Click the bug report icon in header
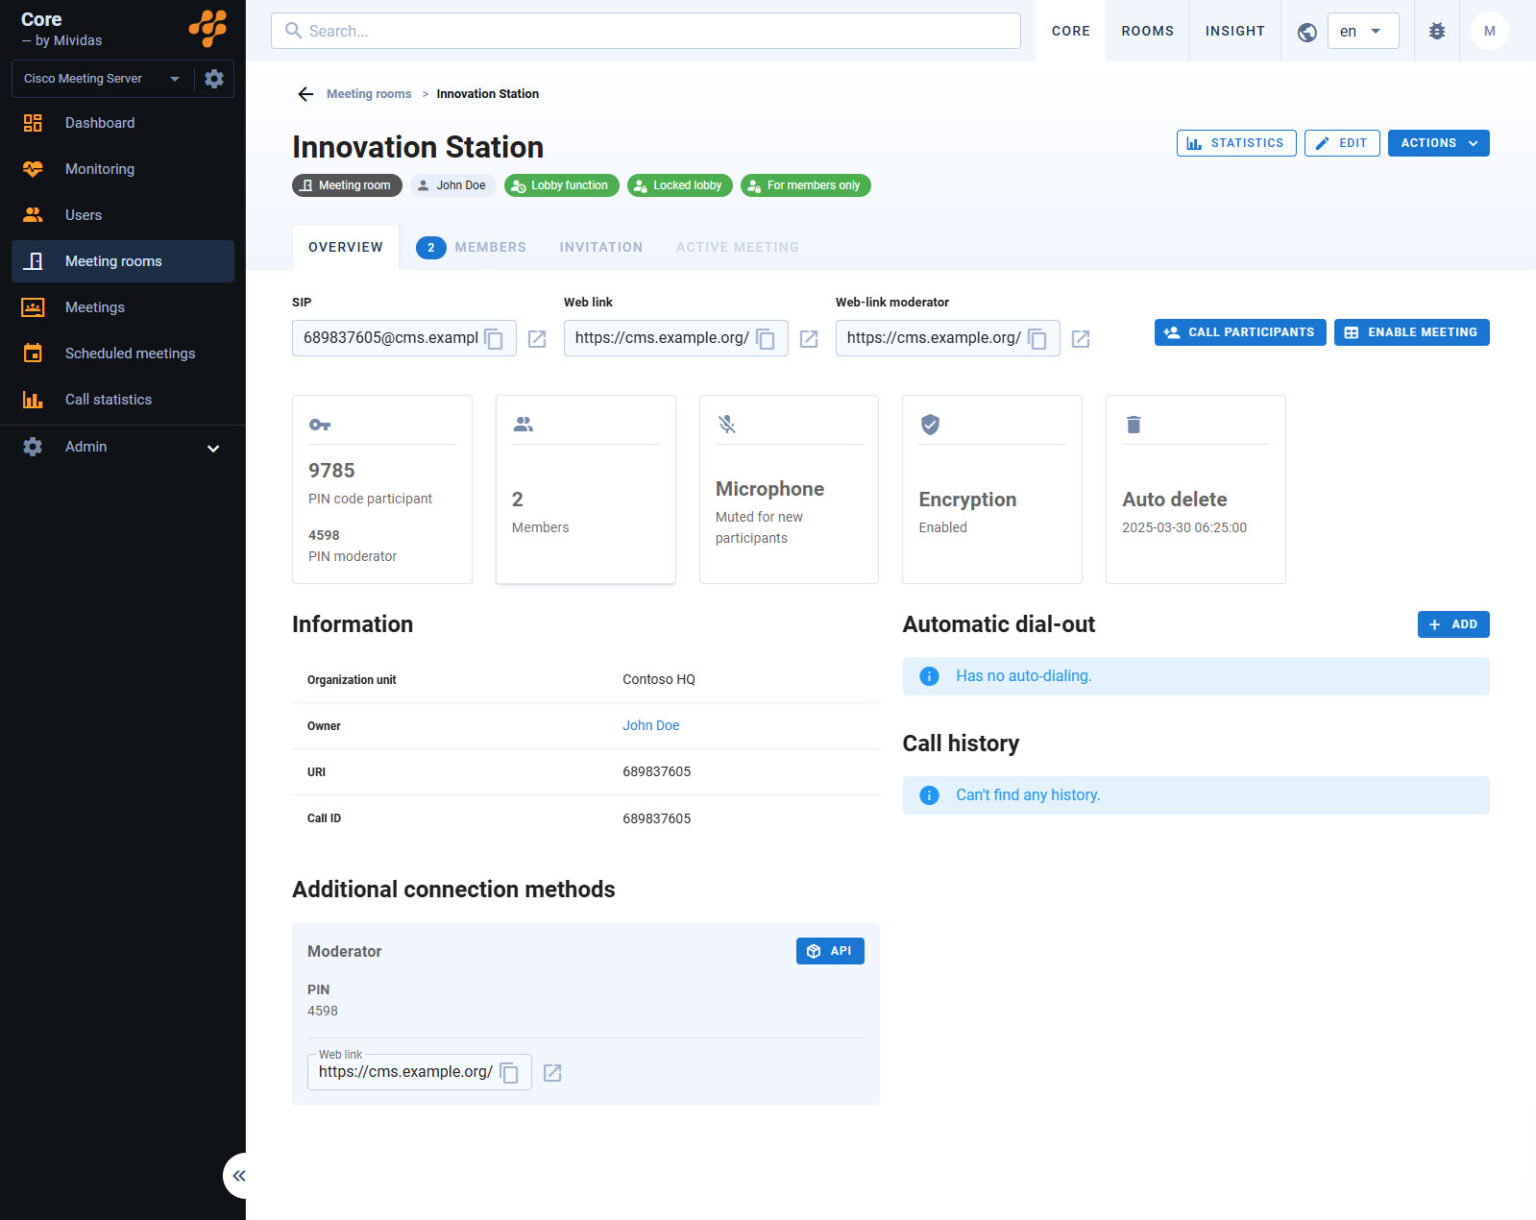This screenshot has height=1220, width=1536. [1437, 31]
